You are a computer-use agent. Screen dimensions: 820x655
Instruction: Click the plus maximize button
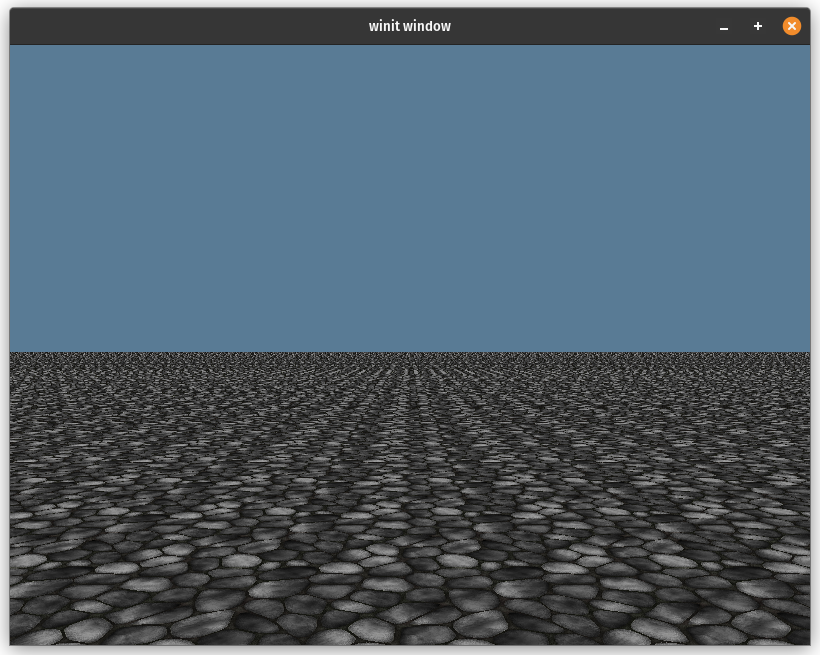[757, 26]
